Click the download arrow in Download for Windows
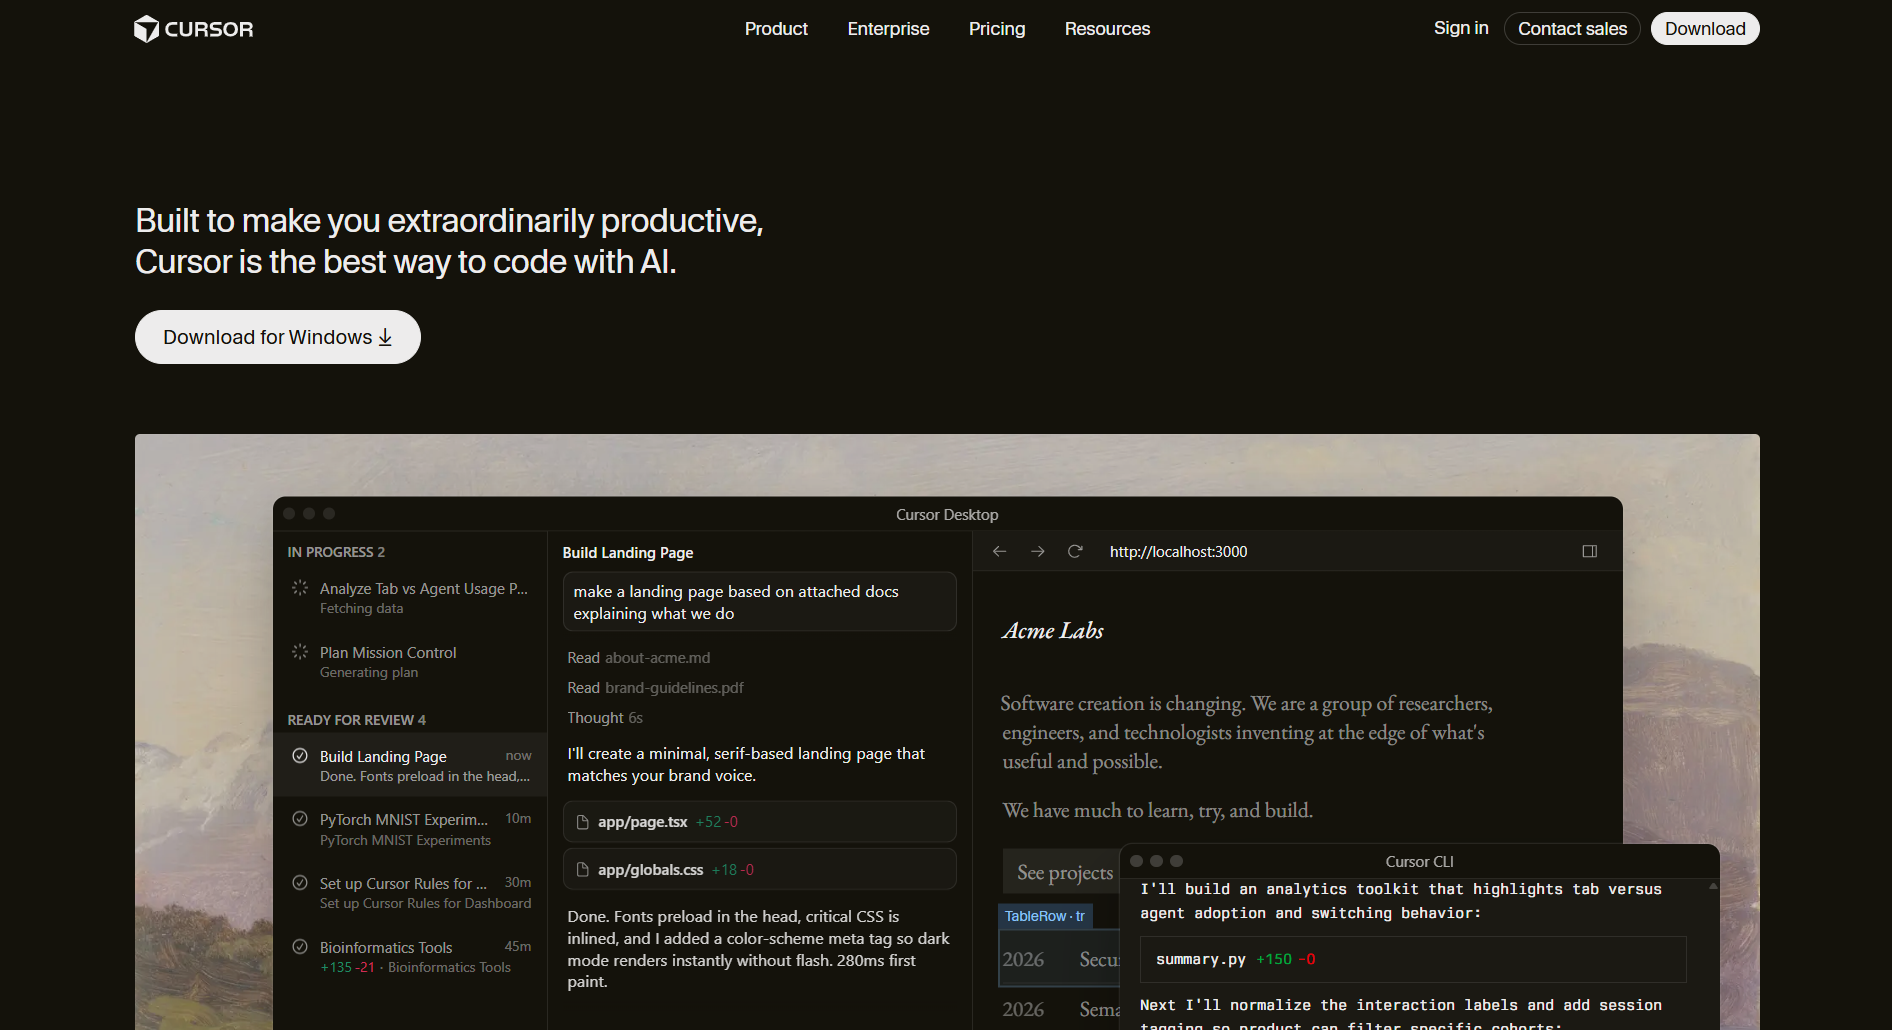Screen dimensions: 1892x1030 385,338
